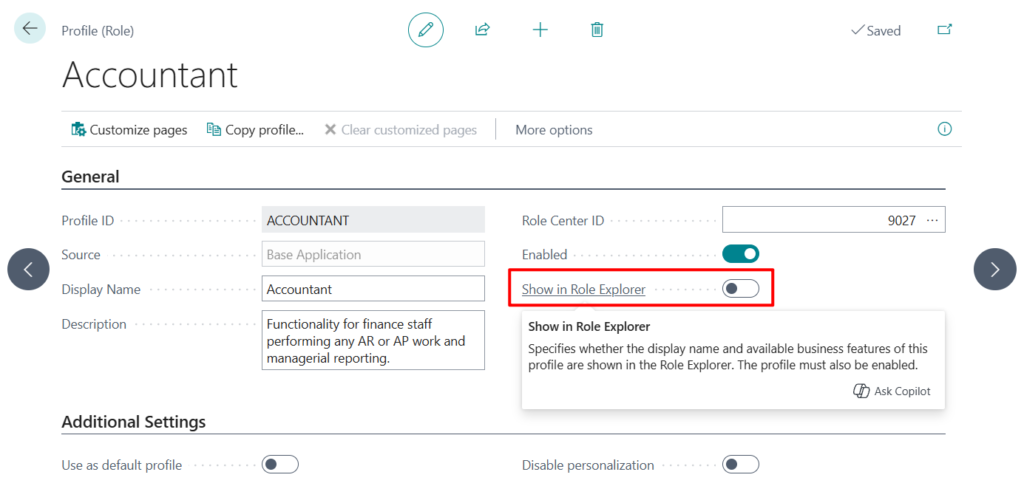1024x486 pixels.
Task: Toggle the Enabled switch off
Action: pos(740,254)
